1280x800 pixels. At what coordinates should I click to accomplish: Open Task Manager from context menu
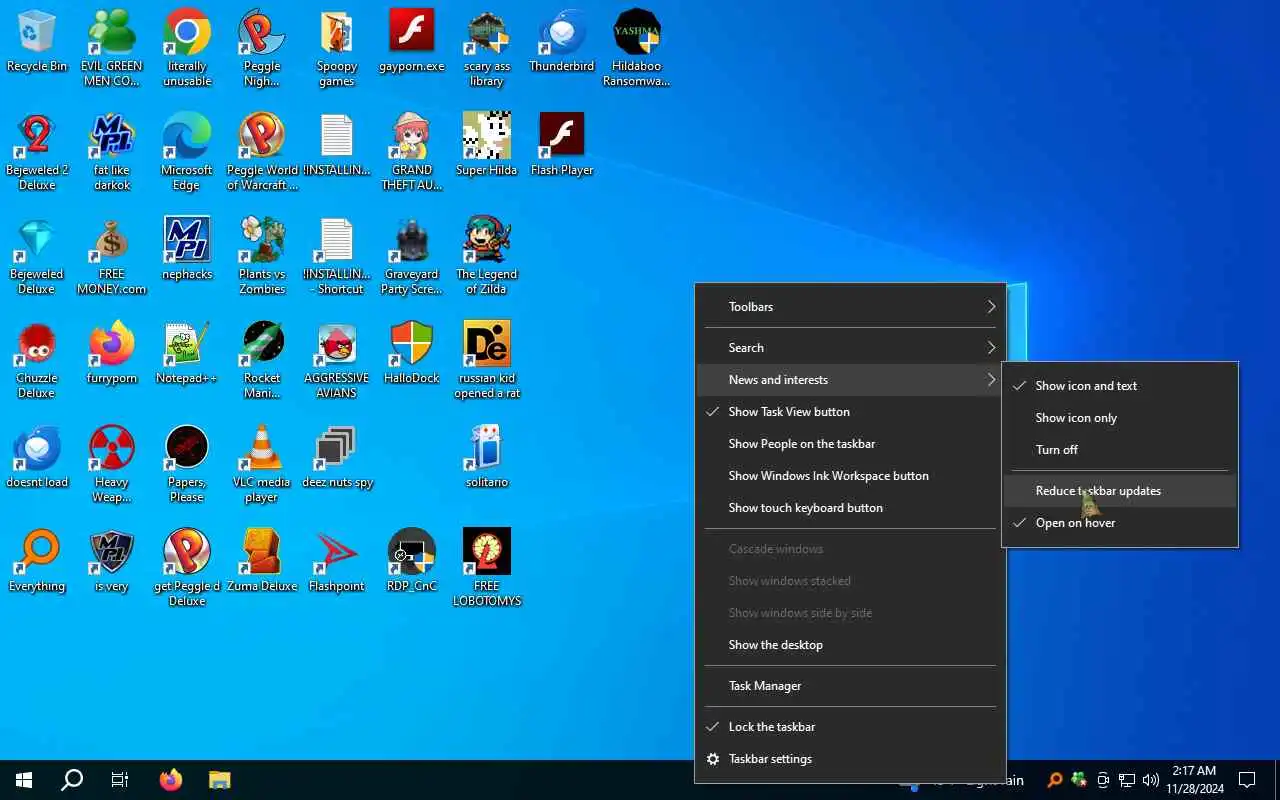(x=850, y=686)
